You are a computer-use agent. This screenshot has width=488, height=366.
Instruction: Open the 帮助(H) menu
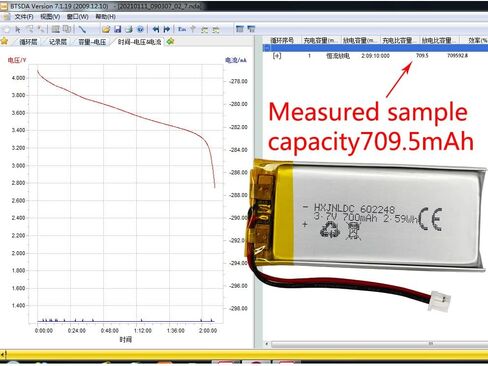[x=106, y=17]
